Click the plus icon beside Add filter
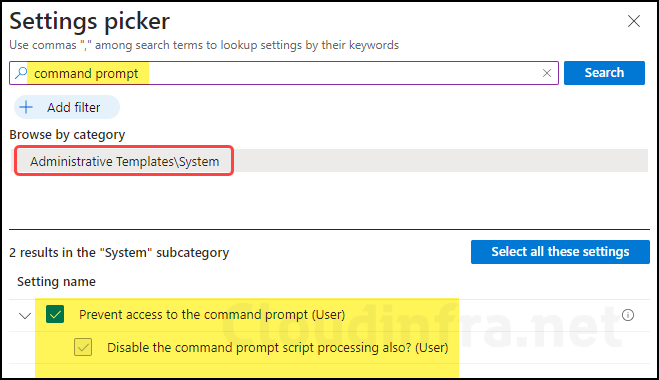 pyautogui.click(x=26, y=107)
